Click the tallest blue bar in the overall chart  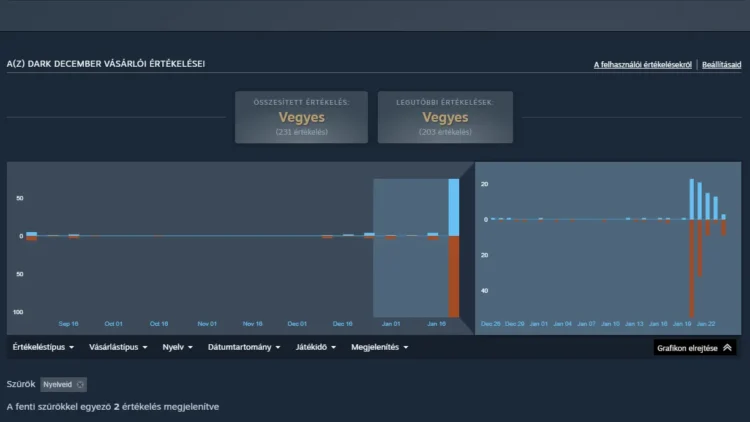(x=454, y=207)
